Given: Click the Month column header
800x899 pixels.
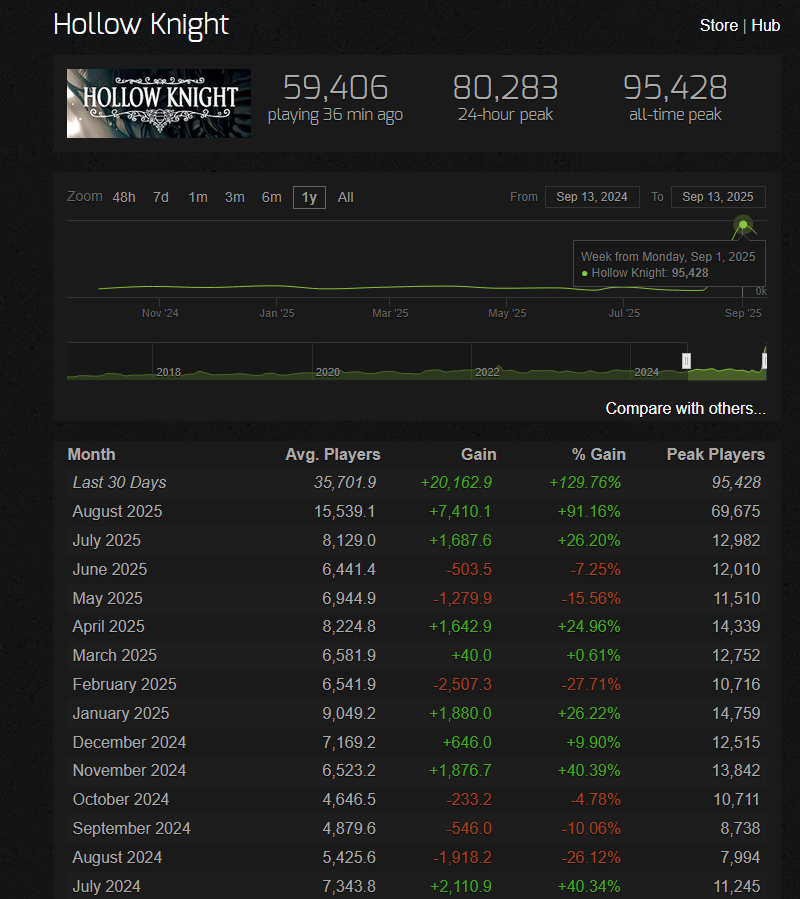Looking at the screenshot, I should (91, 454).
